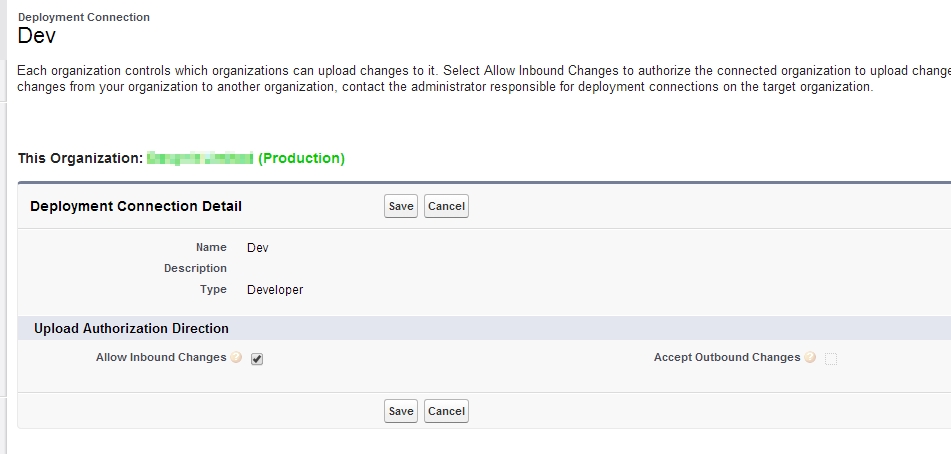Image resolution: width=951 pixels, height=454 pixels.
Task: Select the Name field value Dev
Action: click(x=258, y=247)
